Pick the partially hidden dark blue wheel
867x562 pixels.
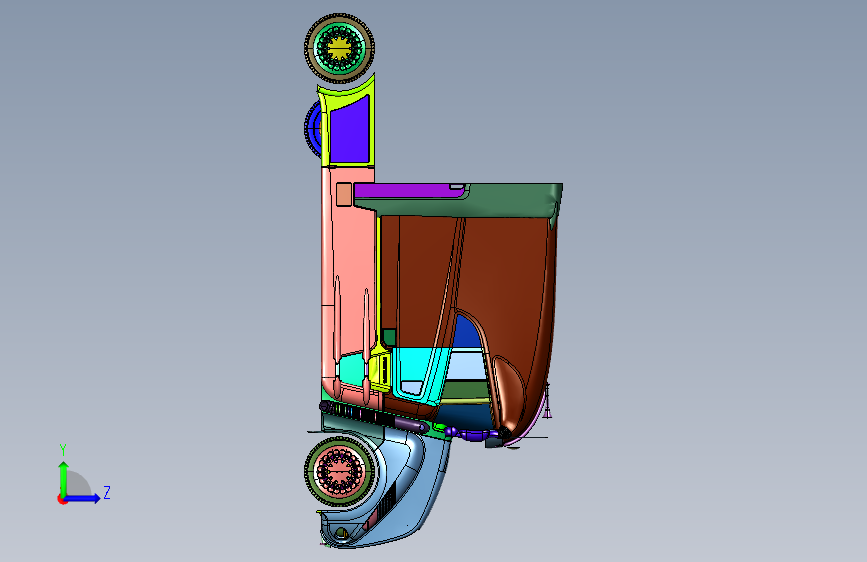pos(313,128)
